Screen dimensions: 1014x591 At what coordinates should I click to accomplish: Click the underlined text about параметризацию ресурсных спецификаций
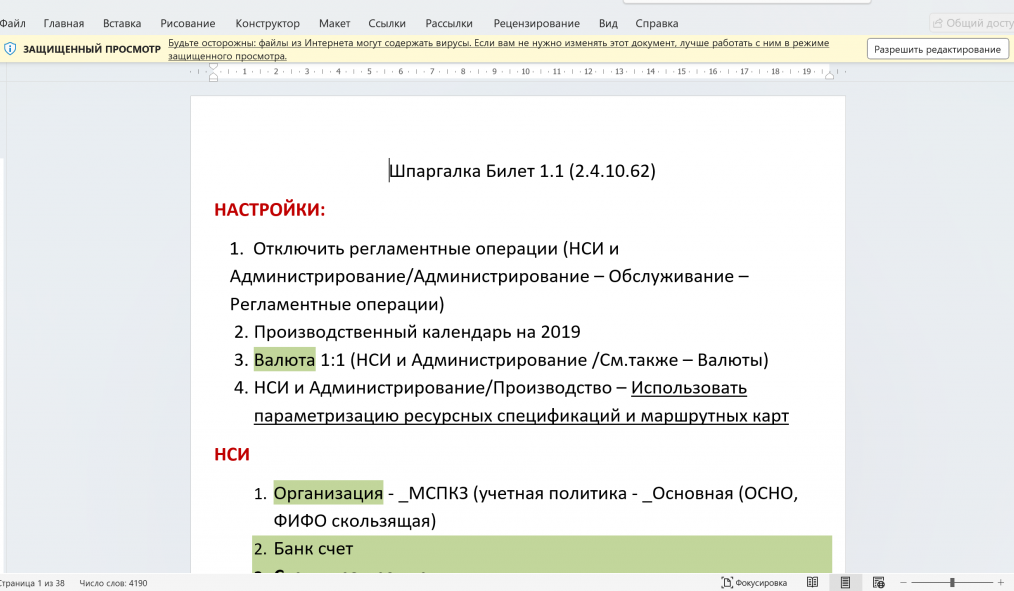click(x=521, y=415)
